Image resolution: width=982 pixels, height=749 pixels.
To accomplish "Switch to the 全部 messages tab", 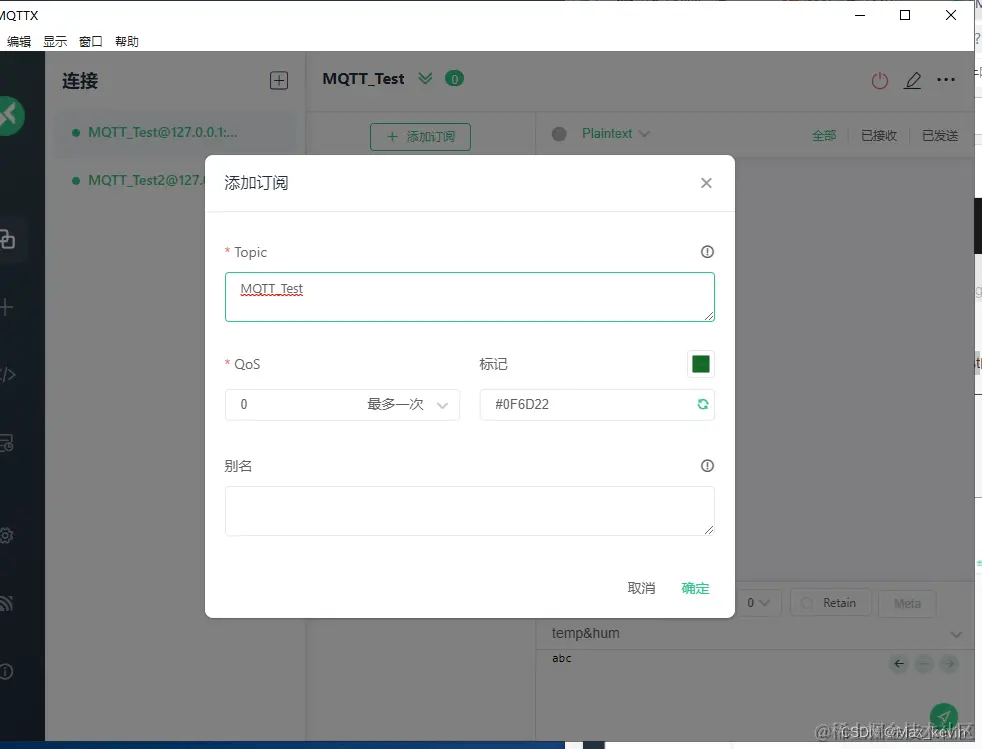I will click(824, 135).
